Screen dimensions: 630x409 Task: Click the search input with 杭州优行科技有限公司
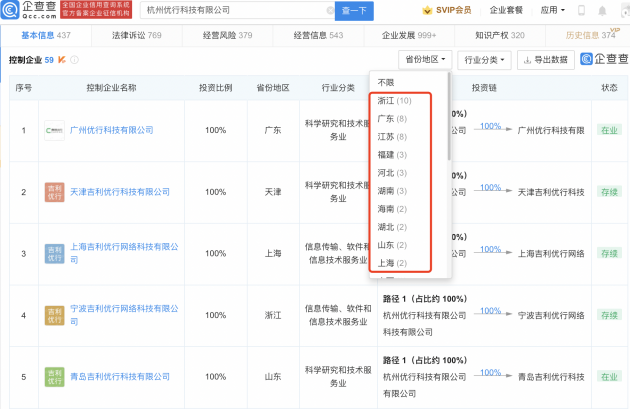click(237, 10)
